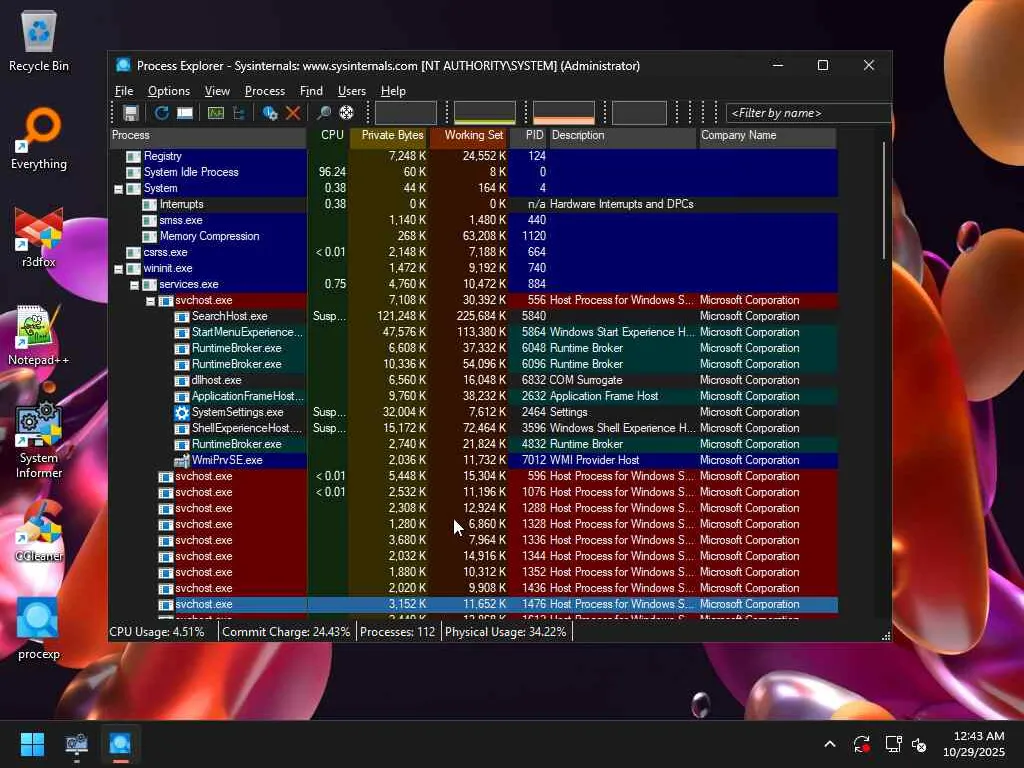Open the Recycle Bin desktop icon
The height and width of the screenshot is (768, 1024).
pyautogui.click(x=39, y=42)
